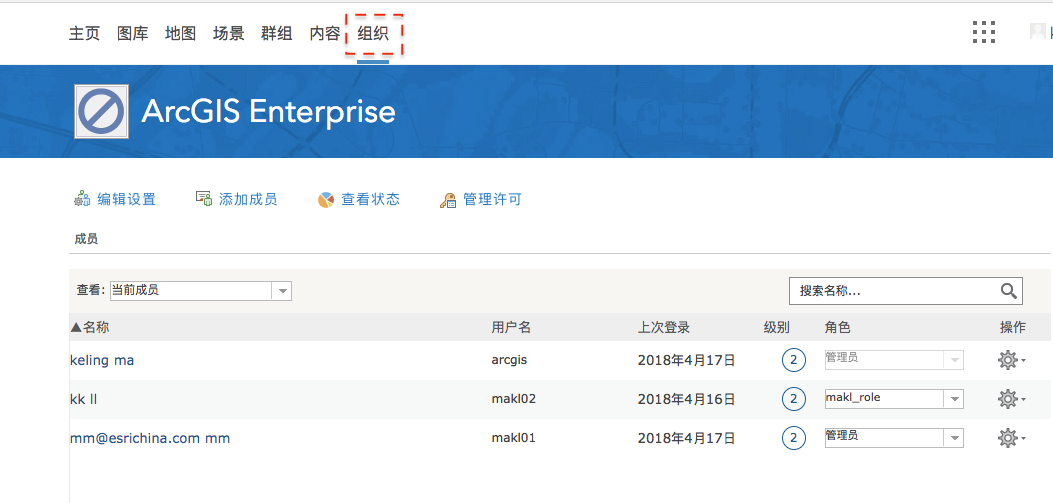Screen dimensions: 1053x503
Task: Select the 组织 tab
Action: pyautogui.click(x=373, y=33)
